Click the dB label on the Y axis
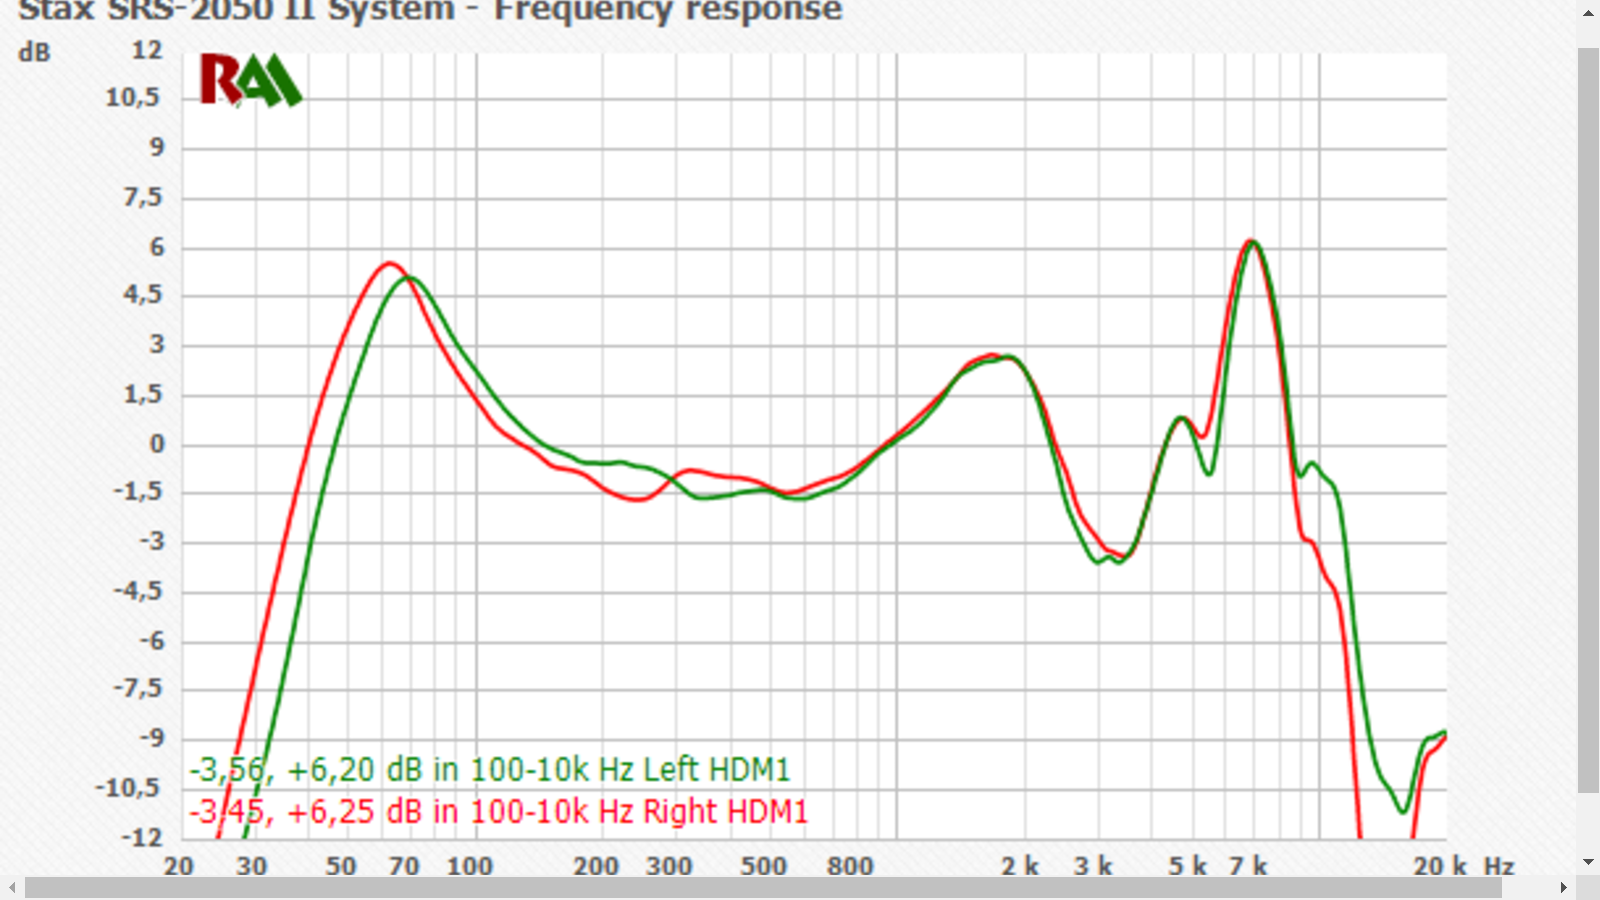 tap(34, 53)
